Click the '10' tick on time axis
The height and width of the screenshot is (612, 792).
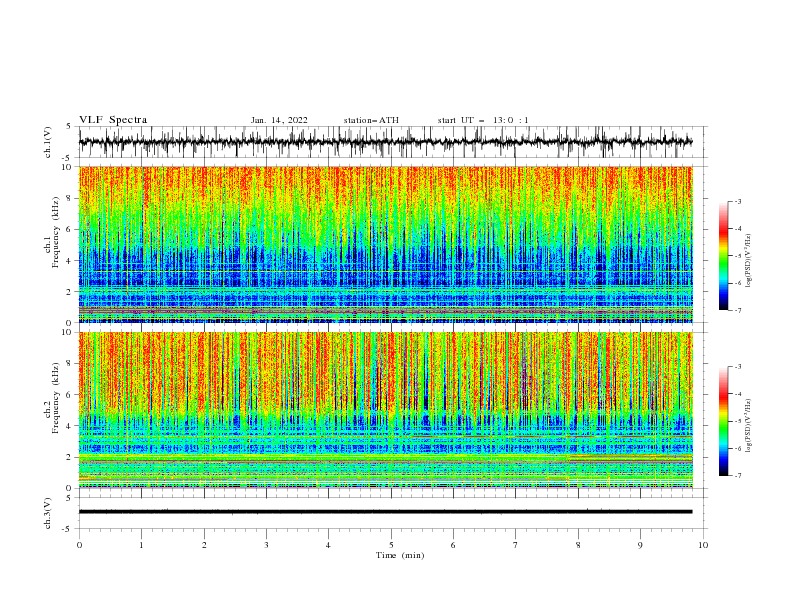tap(703, 545)
